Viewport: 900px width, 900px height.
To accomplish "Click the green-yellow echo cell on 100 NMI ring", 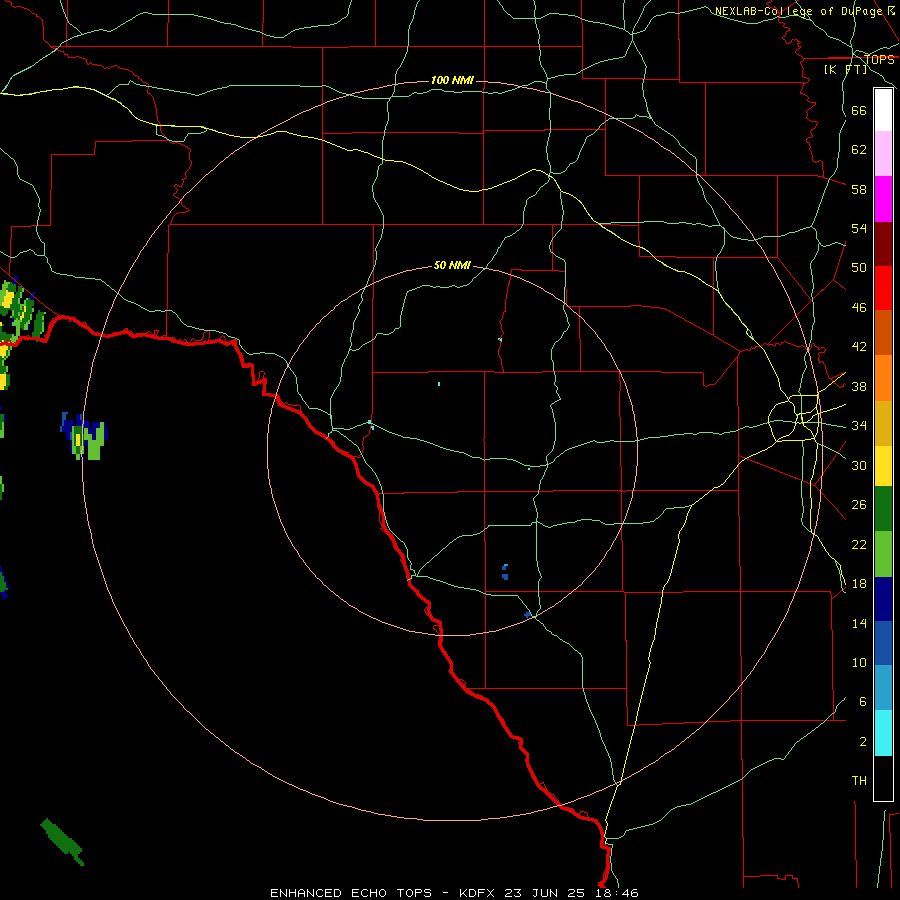I will (85, 436).
